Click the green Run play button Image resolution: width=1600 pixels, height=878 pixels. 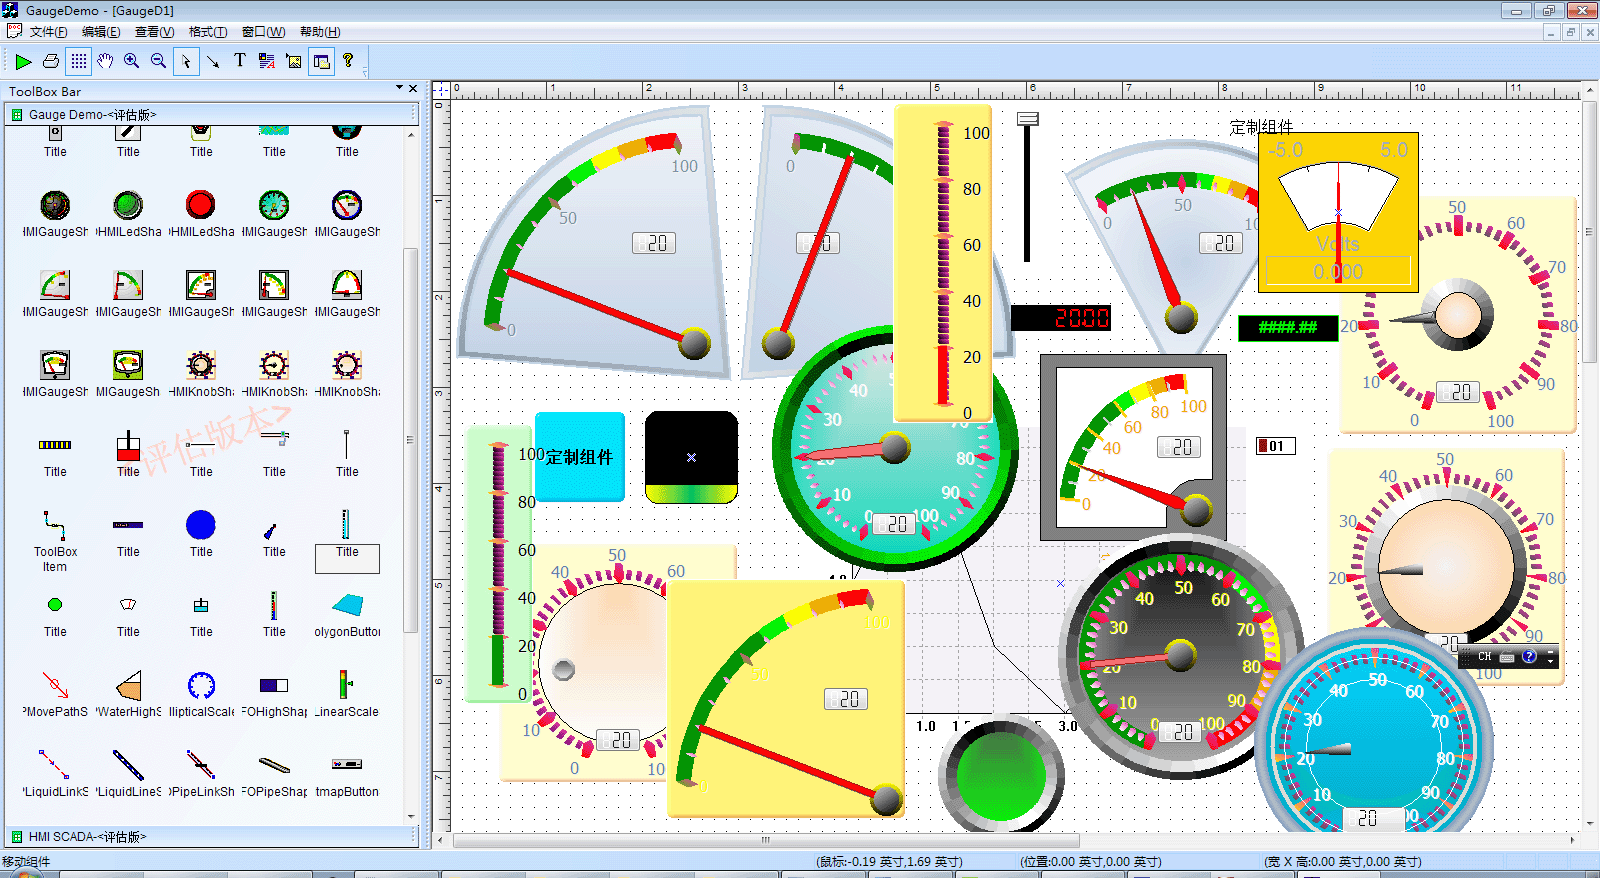pos(23,62)
